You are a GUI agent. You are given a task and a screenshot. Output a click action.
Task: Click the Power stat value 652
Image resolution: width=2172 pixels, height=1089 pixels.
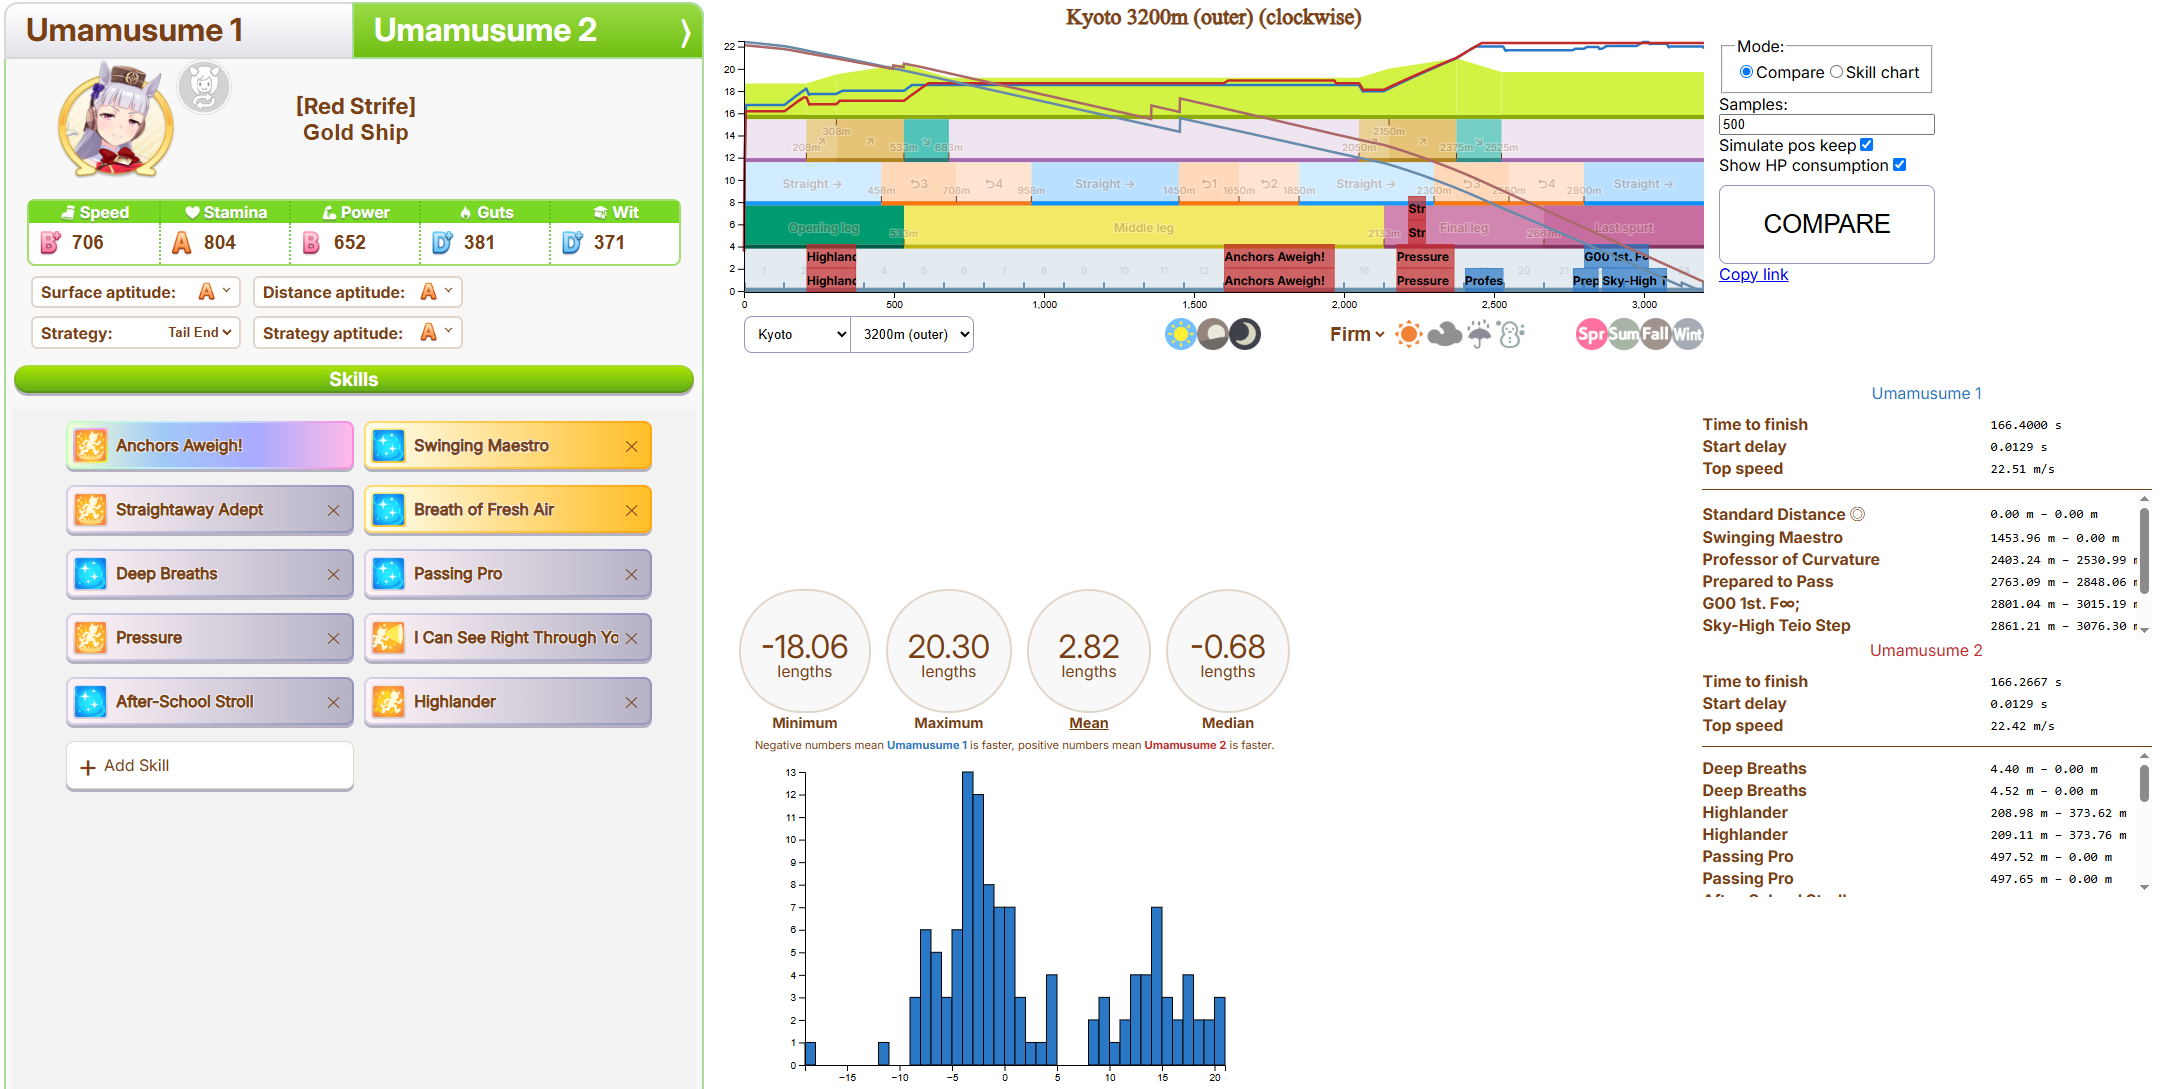(350, 242)
